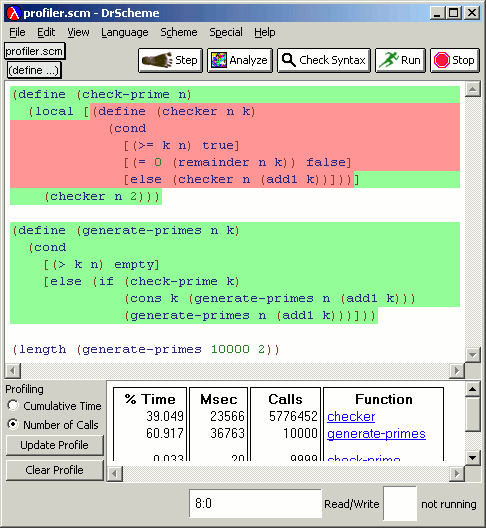Maximize the DrScheme window
Viewport: 486px width, 528px height.
pyautogui.click(x=454, y=13)
